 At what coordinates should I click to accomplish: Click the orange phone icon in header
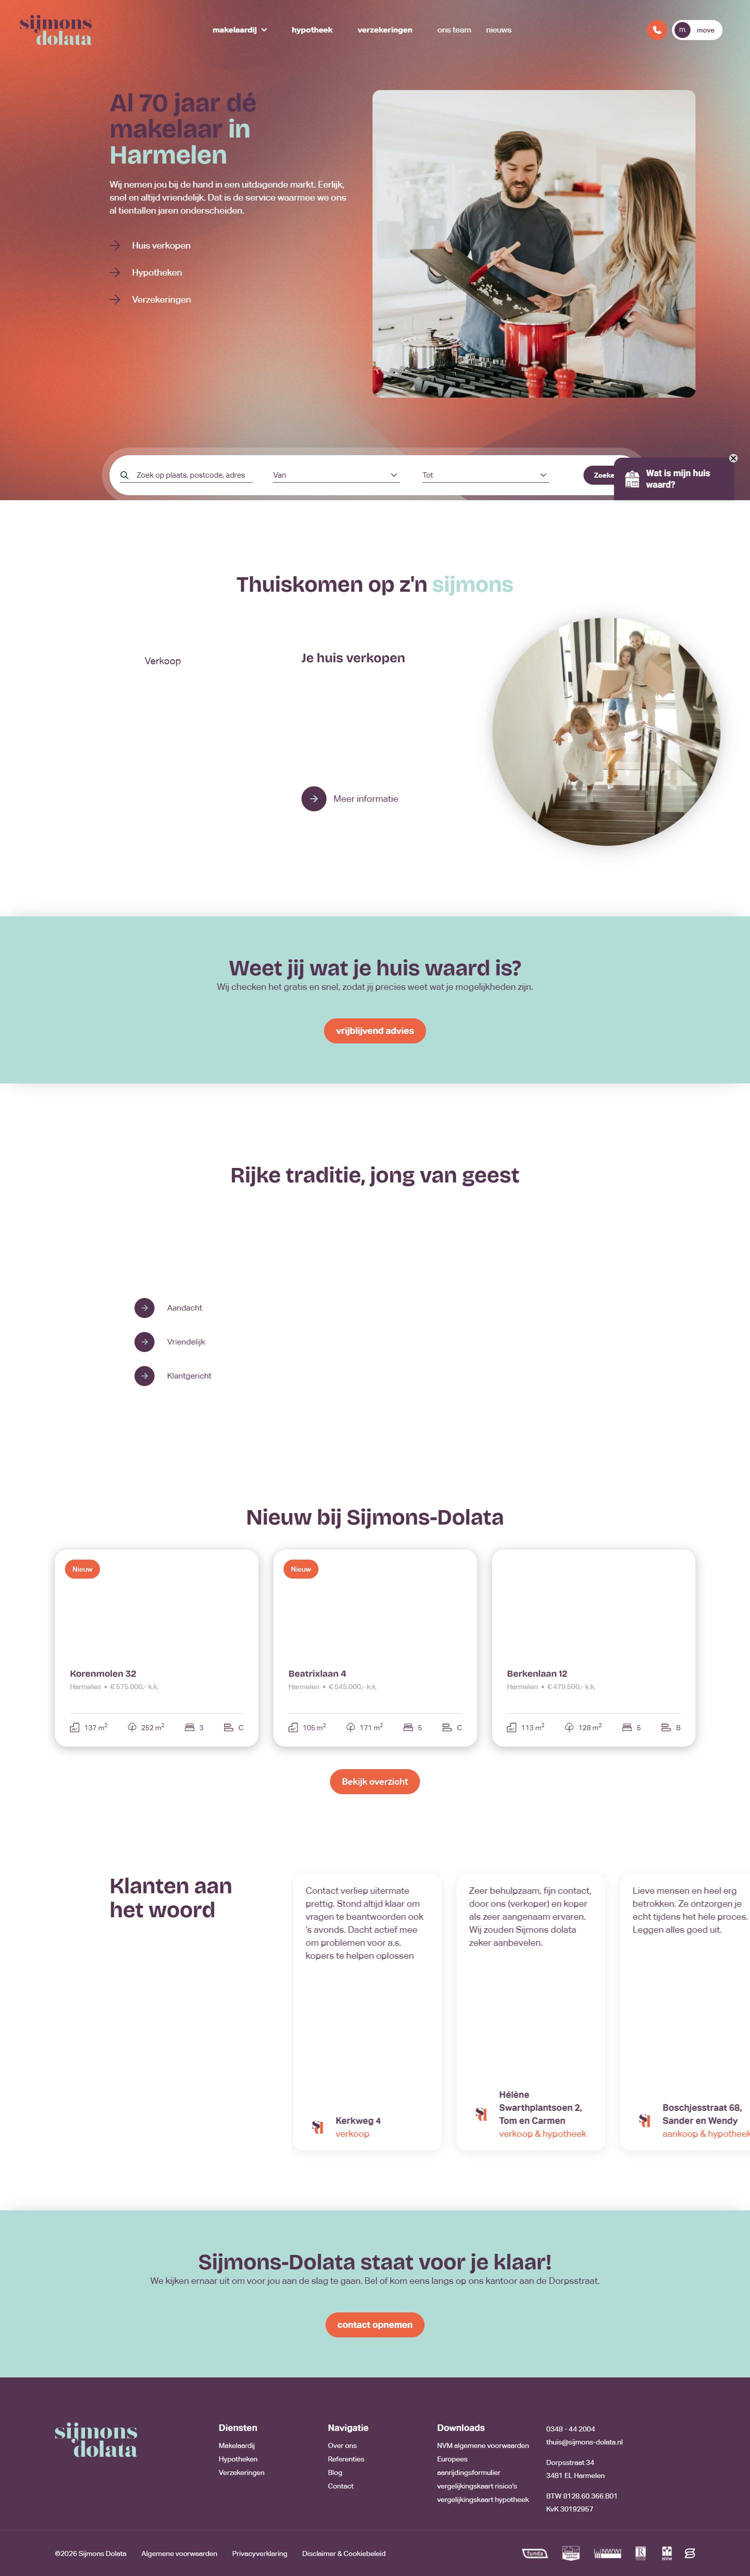pyautogui.click(x=656, y=30)
